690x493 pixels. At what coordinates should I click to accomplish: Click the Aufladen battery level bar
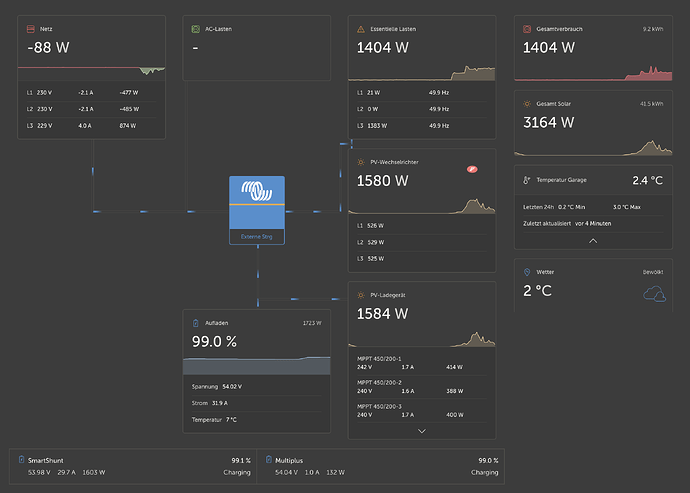click(x=257, y=365)
